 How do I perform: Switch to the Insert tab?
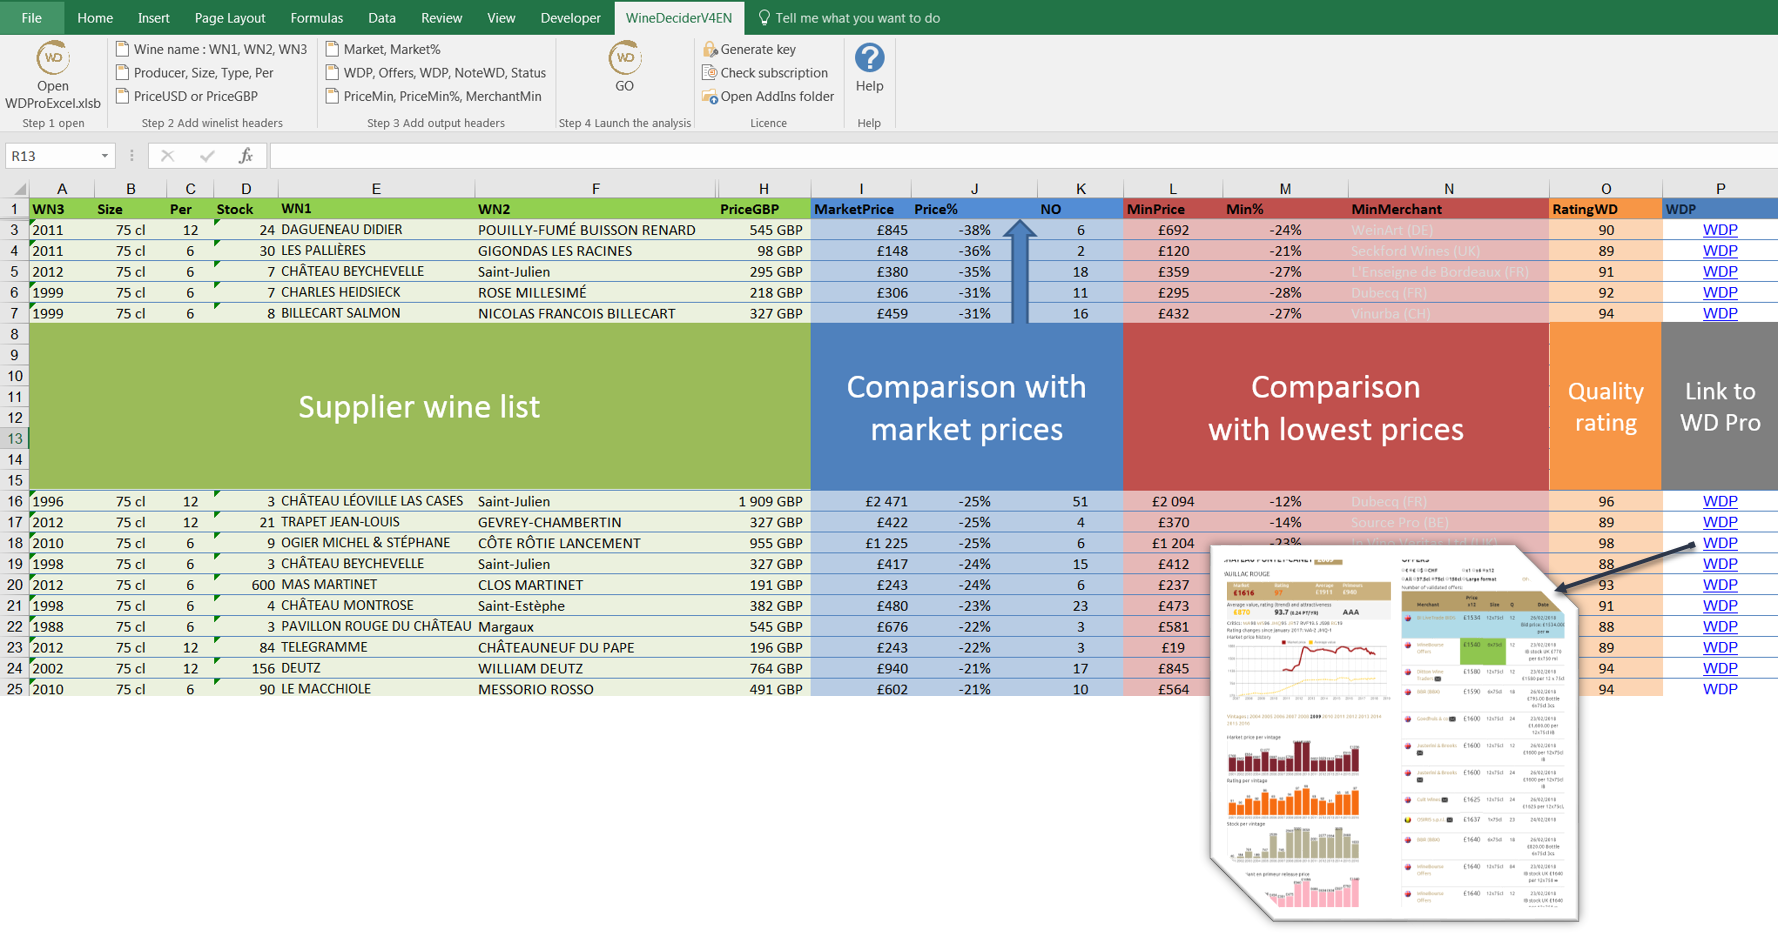(x=153, y=18)
